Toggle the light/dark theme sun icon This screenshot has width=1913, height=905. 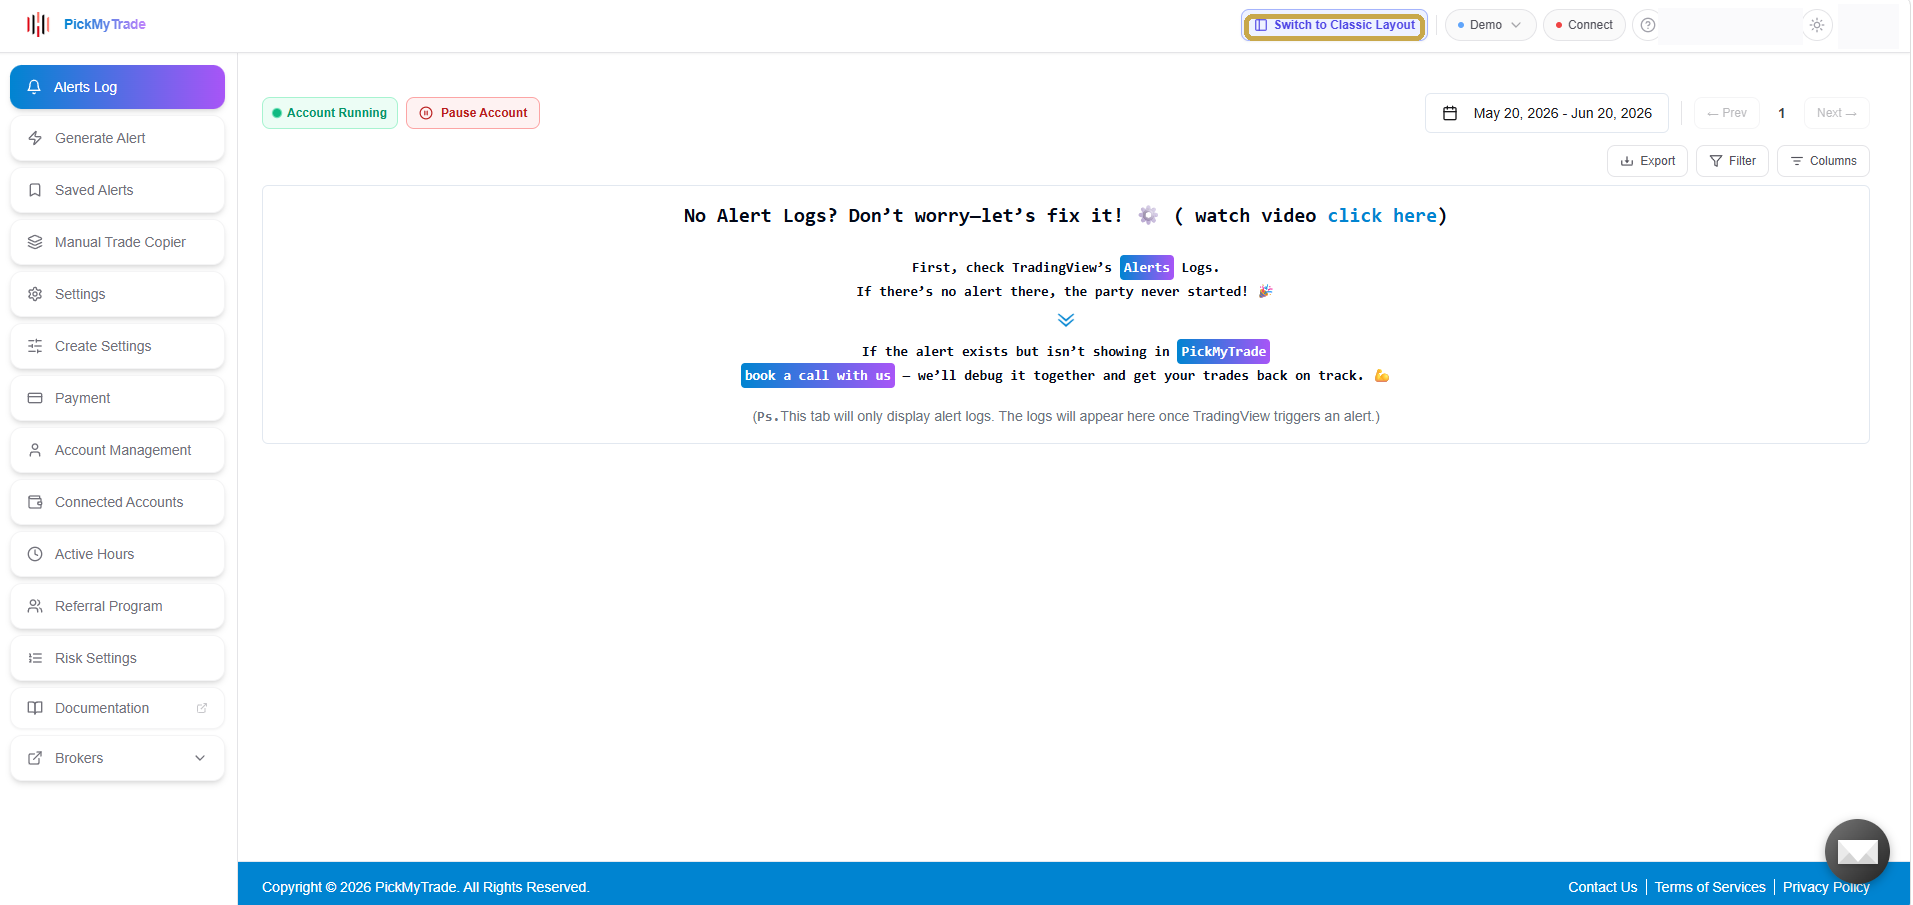1817,25
